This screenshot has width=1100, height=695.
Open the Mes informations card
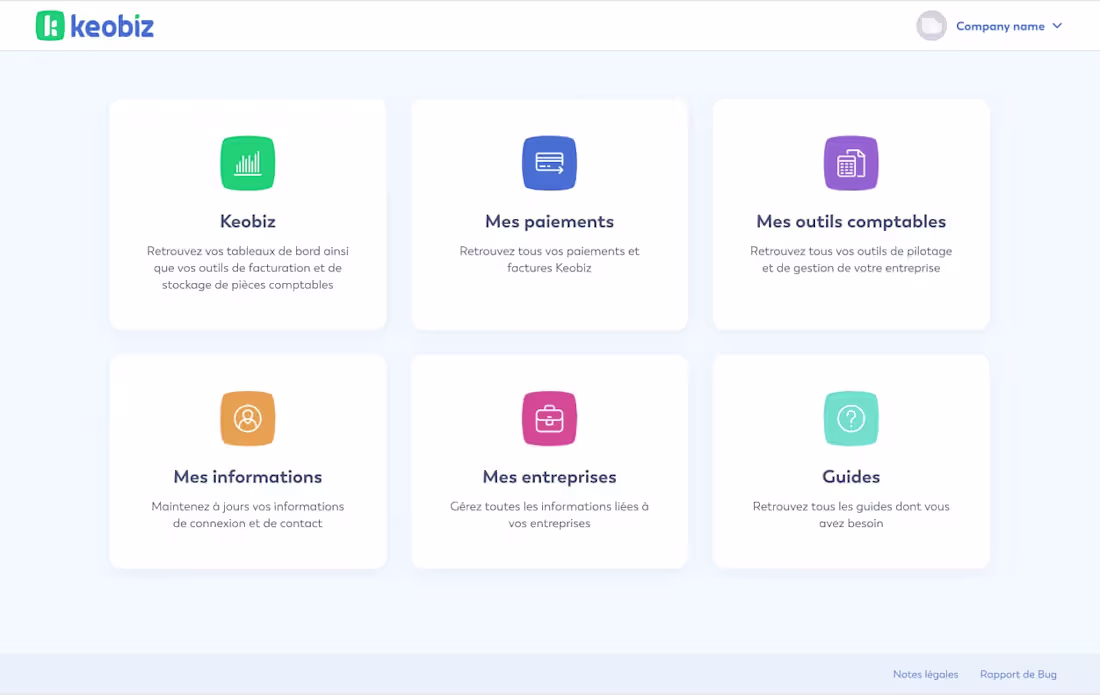coord(247,461)
